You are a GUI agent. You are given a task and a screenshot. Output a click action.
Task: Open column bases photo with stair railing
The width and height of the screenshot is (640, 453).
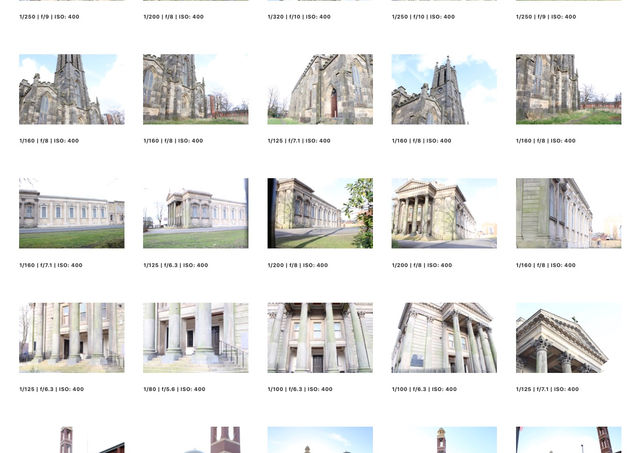196,338
